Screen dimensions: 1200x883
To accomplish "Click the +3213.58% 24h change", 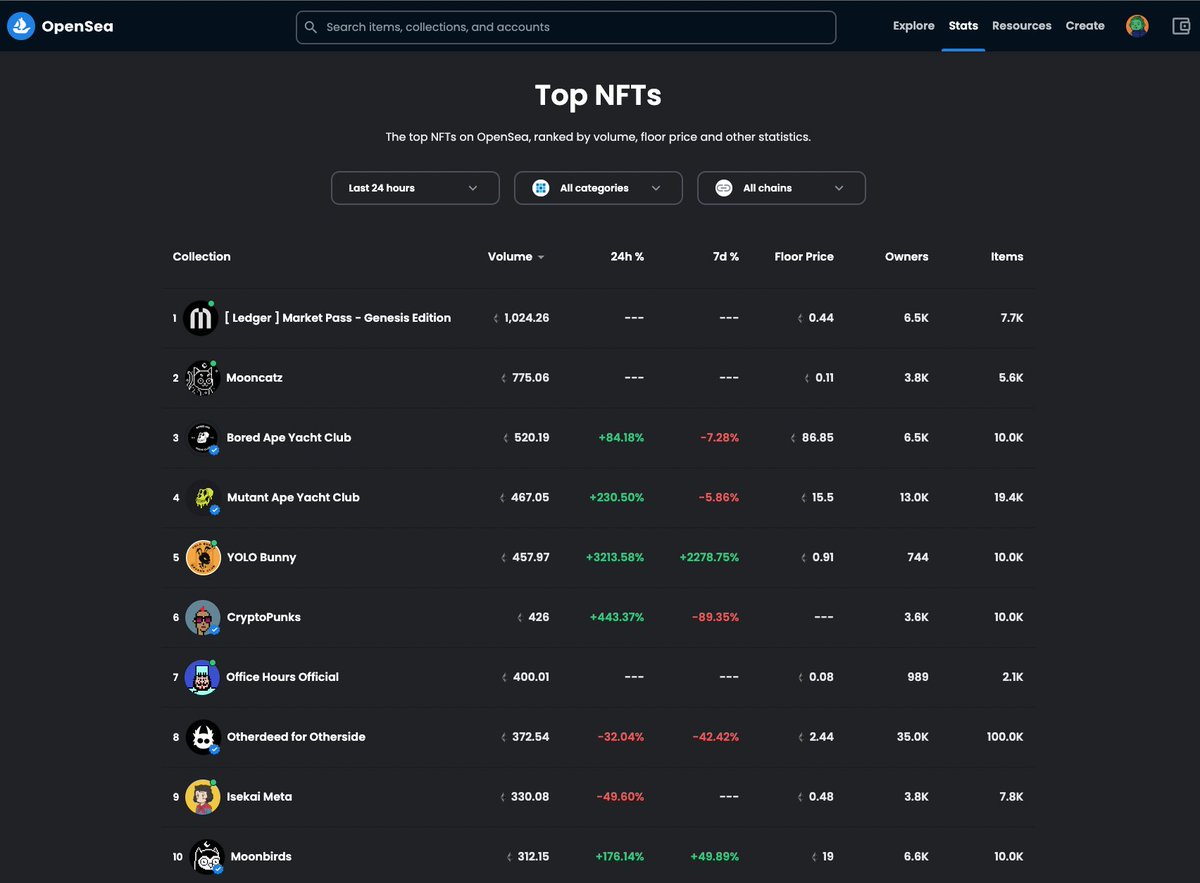I will click(615, 558).
